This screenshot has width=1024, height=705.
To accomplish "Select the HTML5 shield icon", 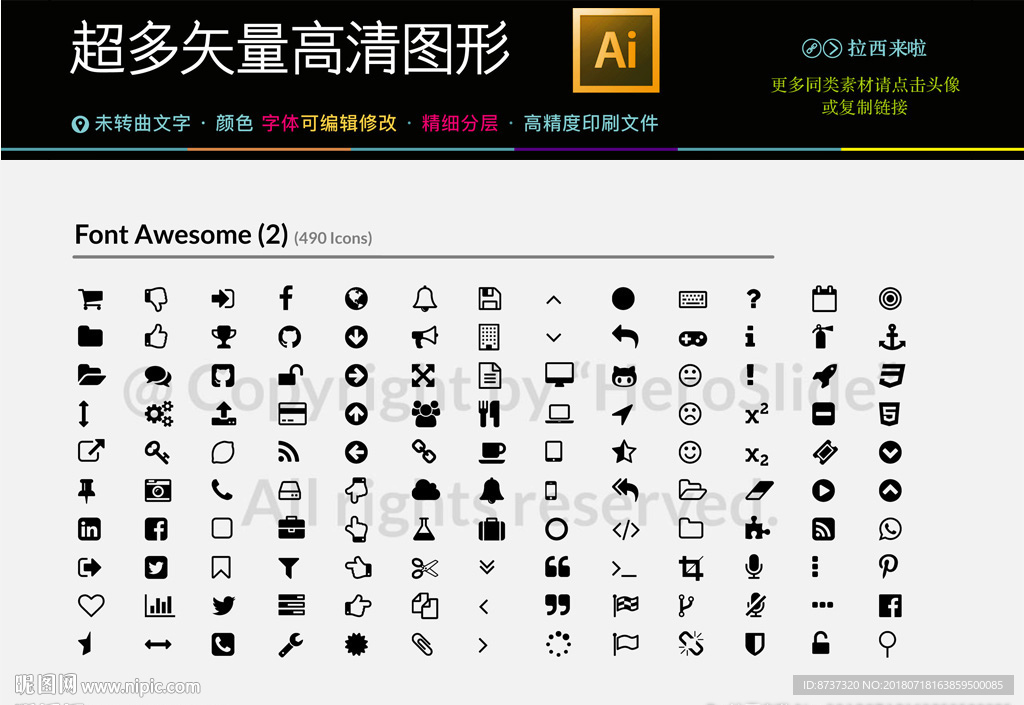I will point(889,414).
